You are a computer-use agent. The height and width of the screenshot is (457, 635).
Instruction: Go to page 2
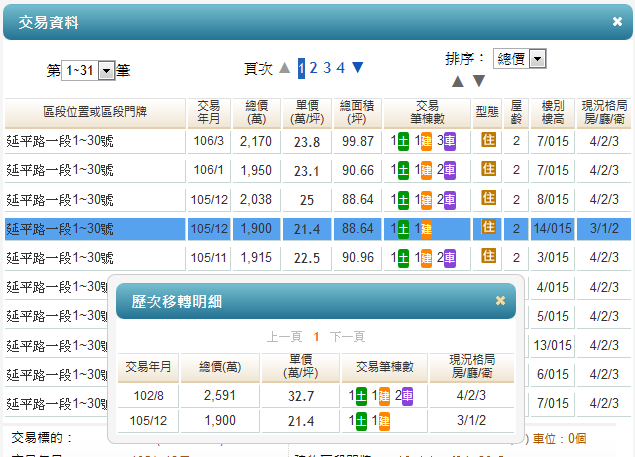point(313,68)
